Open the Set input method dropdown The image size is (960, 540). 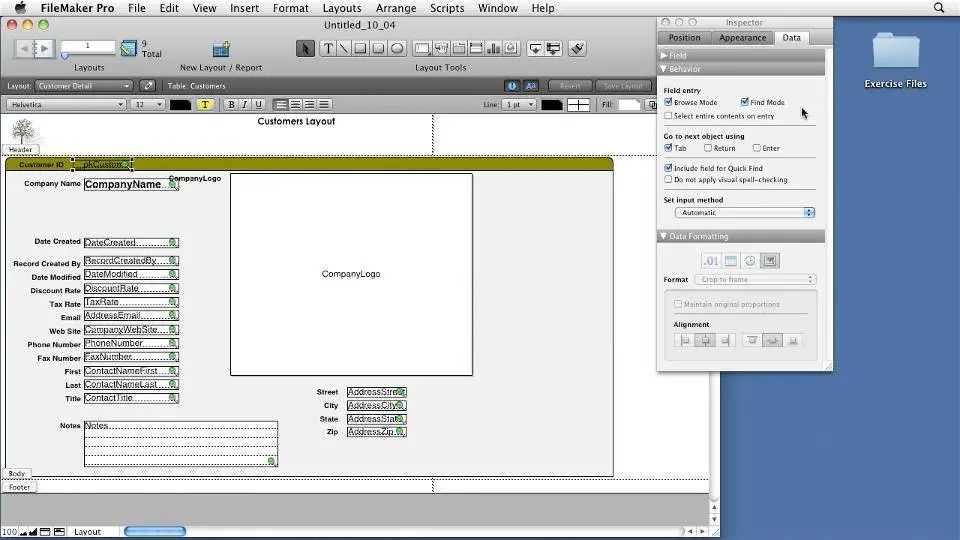point(744,212)
